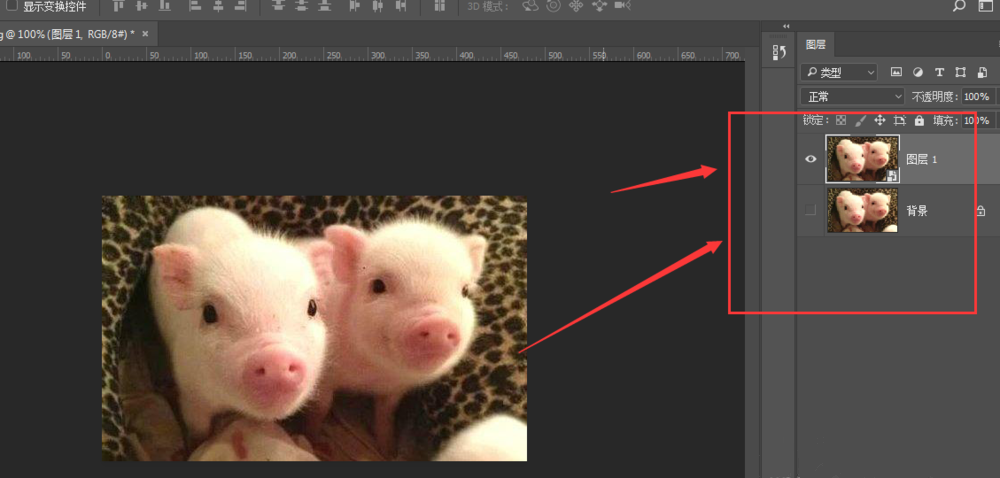Align right edges of layers
Screen dimensions: 1000x478
click(x=241, y=6)
